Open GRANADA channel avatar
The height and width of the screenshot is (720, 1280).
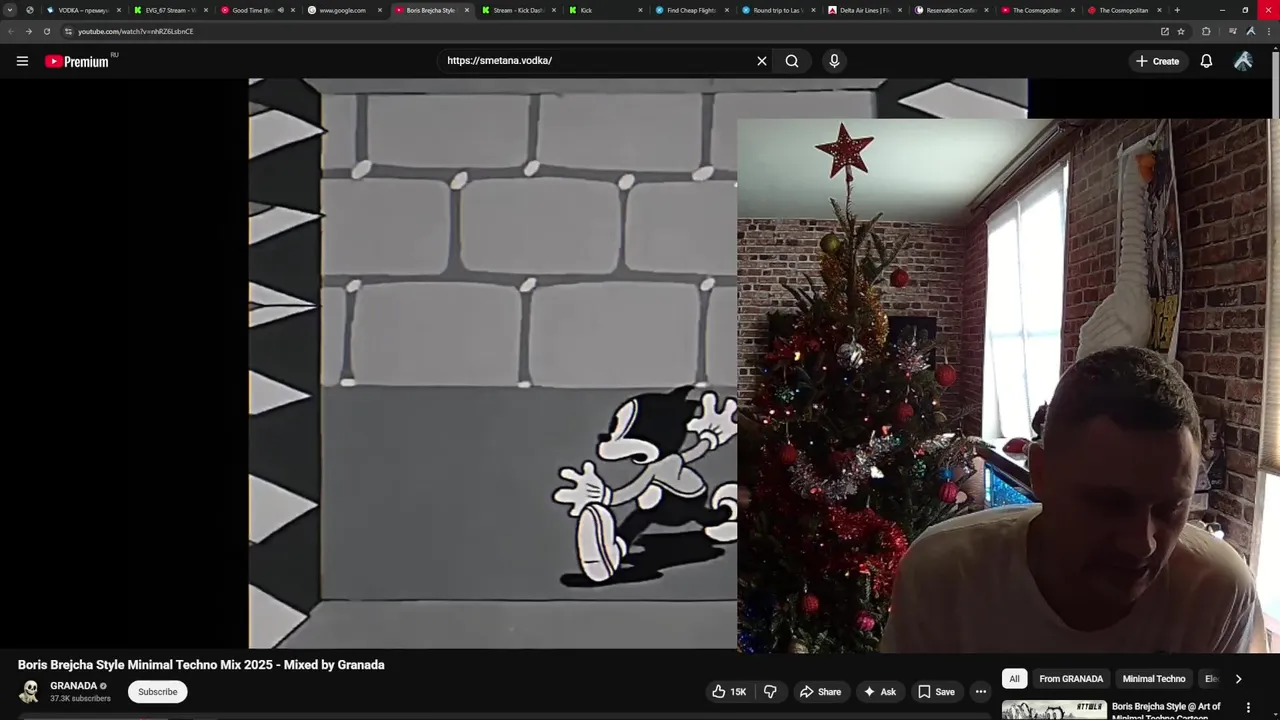coord(30,692)
